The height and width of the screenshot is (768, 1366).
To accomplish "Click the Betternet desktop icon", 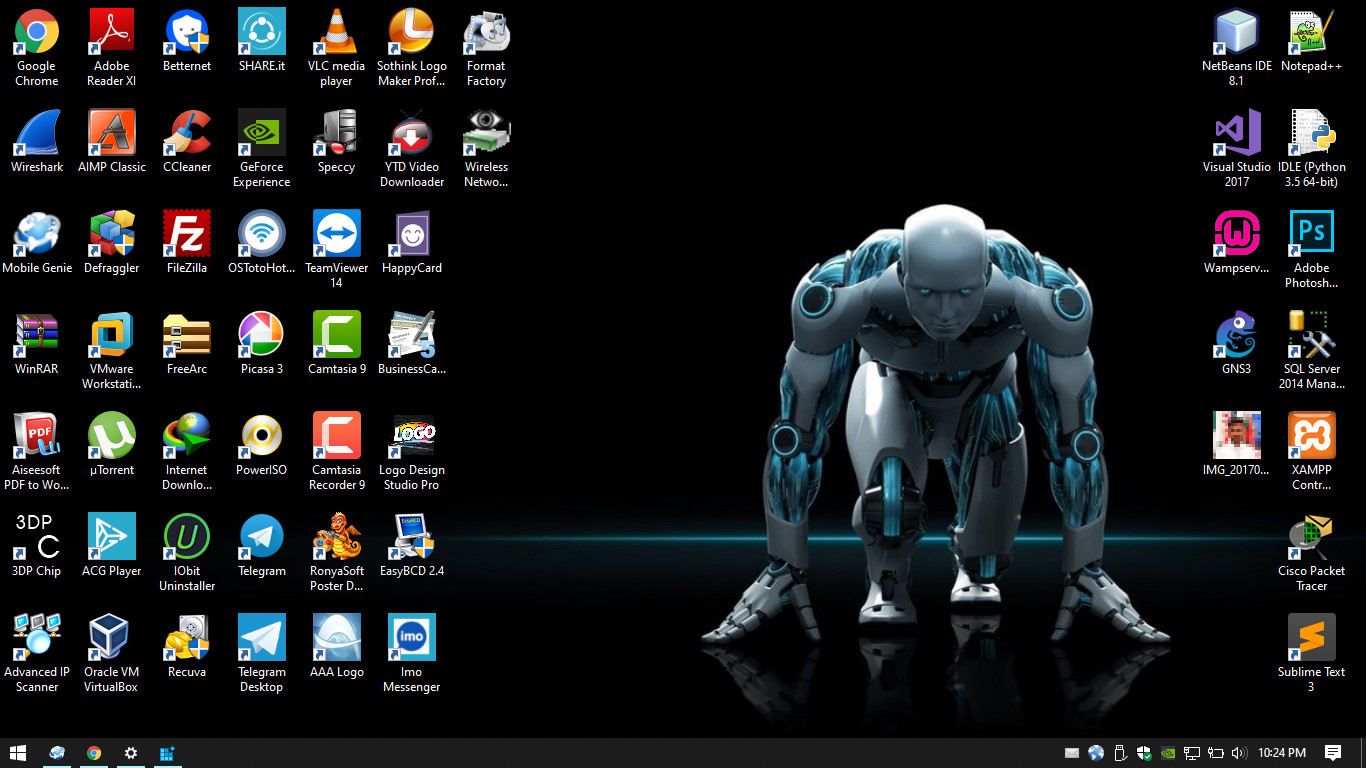I will (x=187, y=32).
